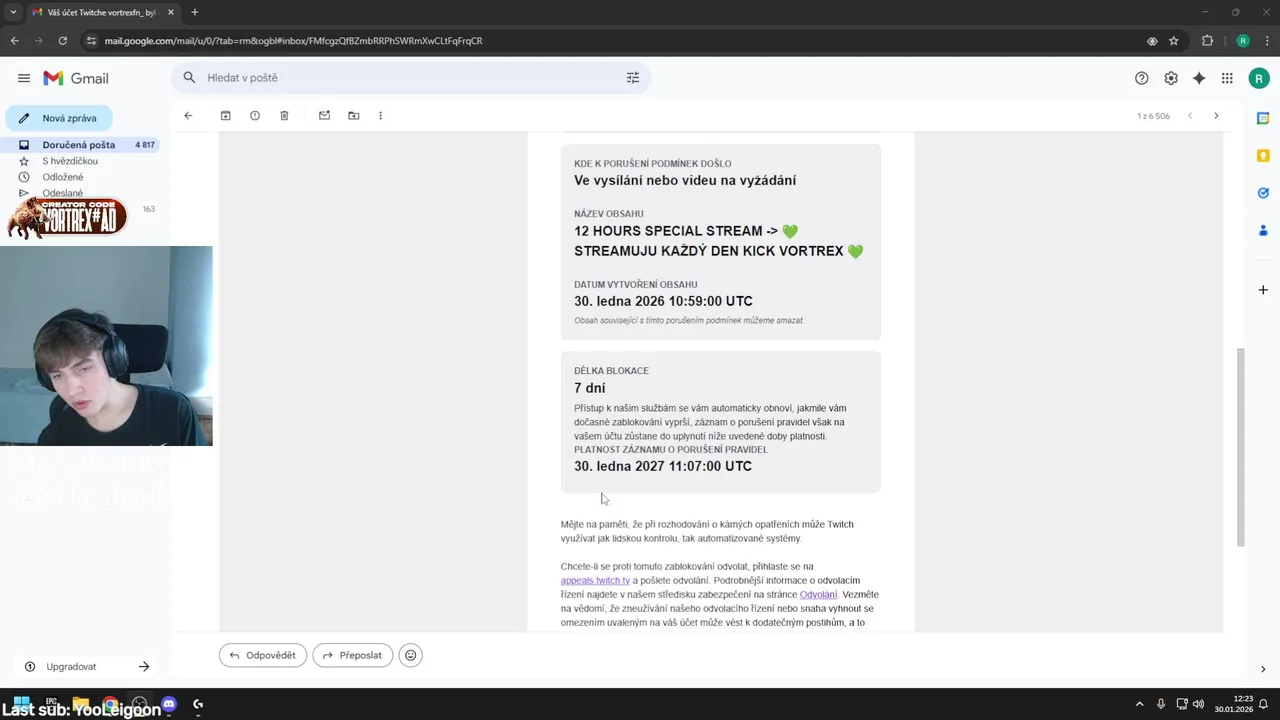Bookmark this page with star icon

tap(1174, 41)
